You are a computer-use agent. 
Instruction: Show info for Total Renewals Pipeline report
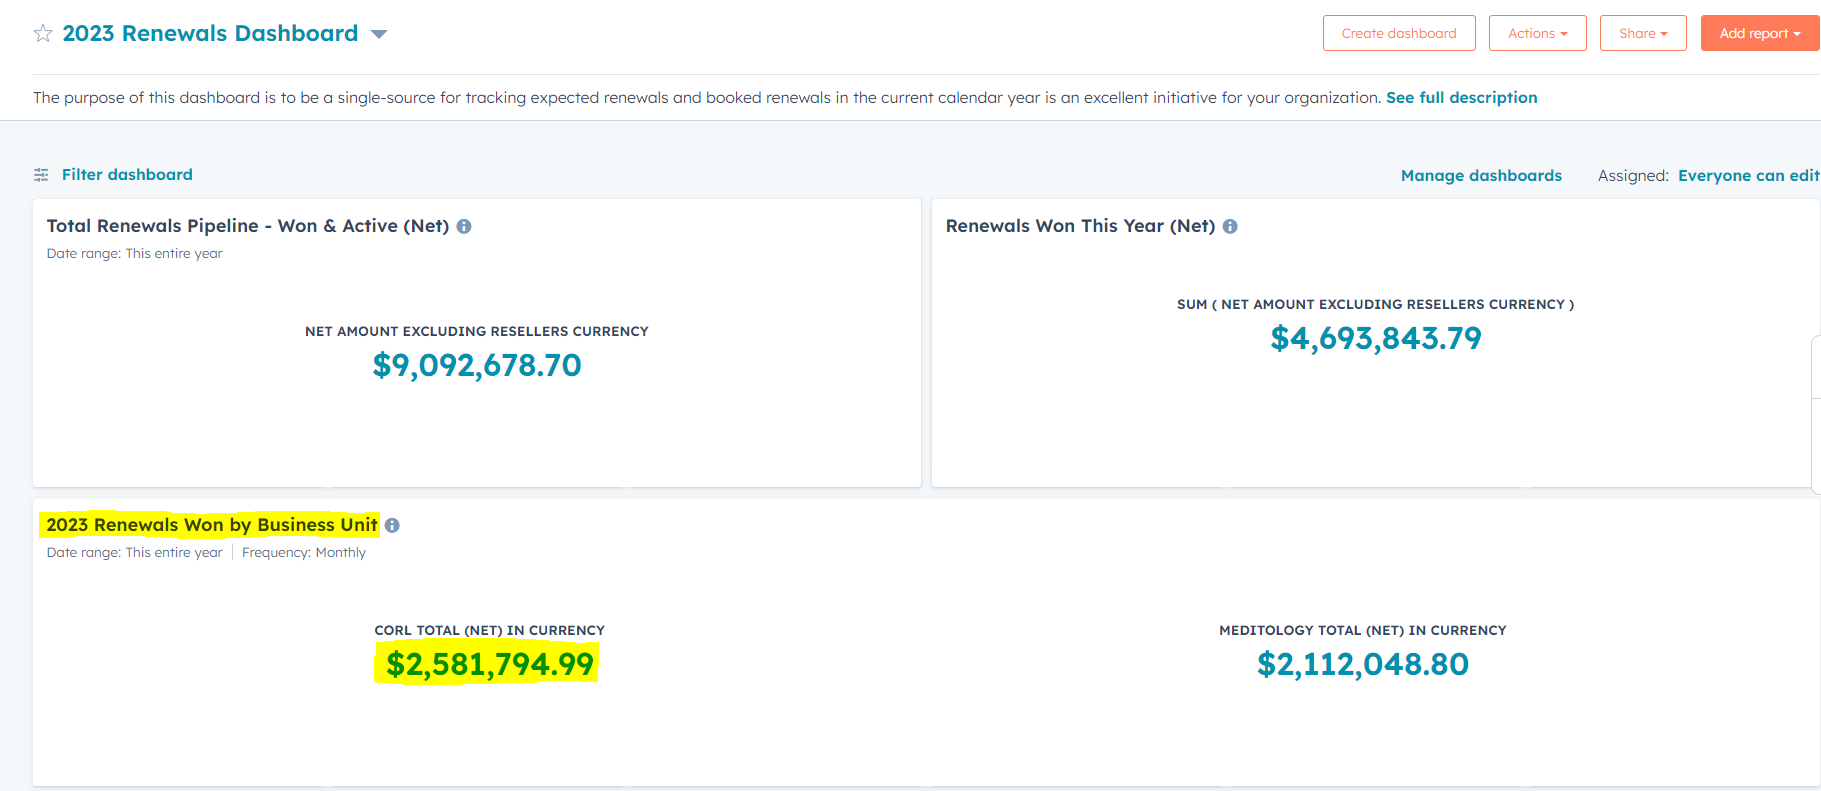464,226
